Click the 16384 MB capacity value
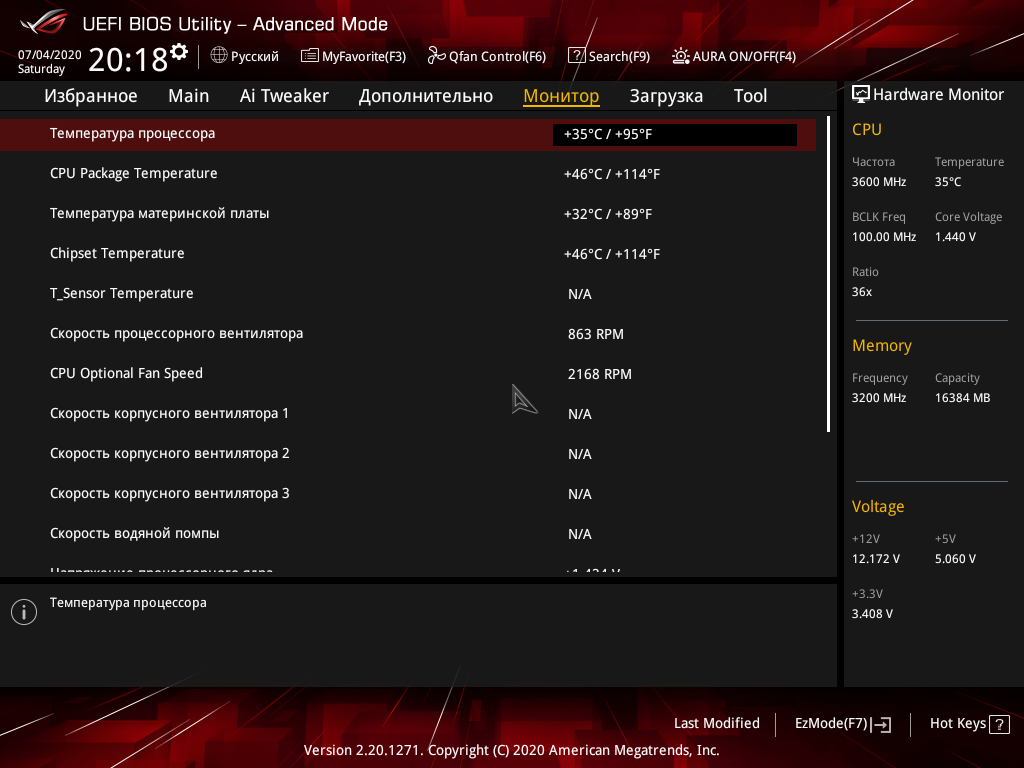Image resolution: width=1024 pixels, height=768 pixels. pos(963,398)
